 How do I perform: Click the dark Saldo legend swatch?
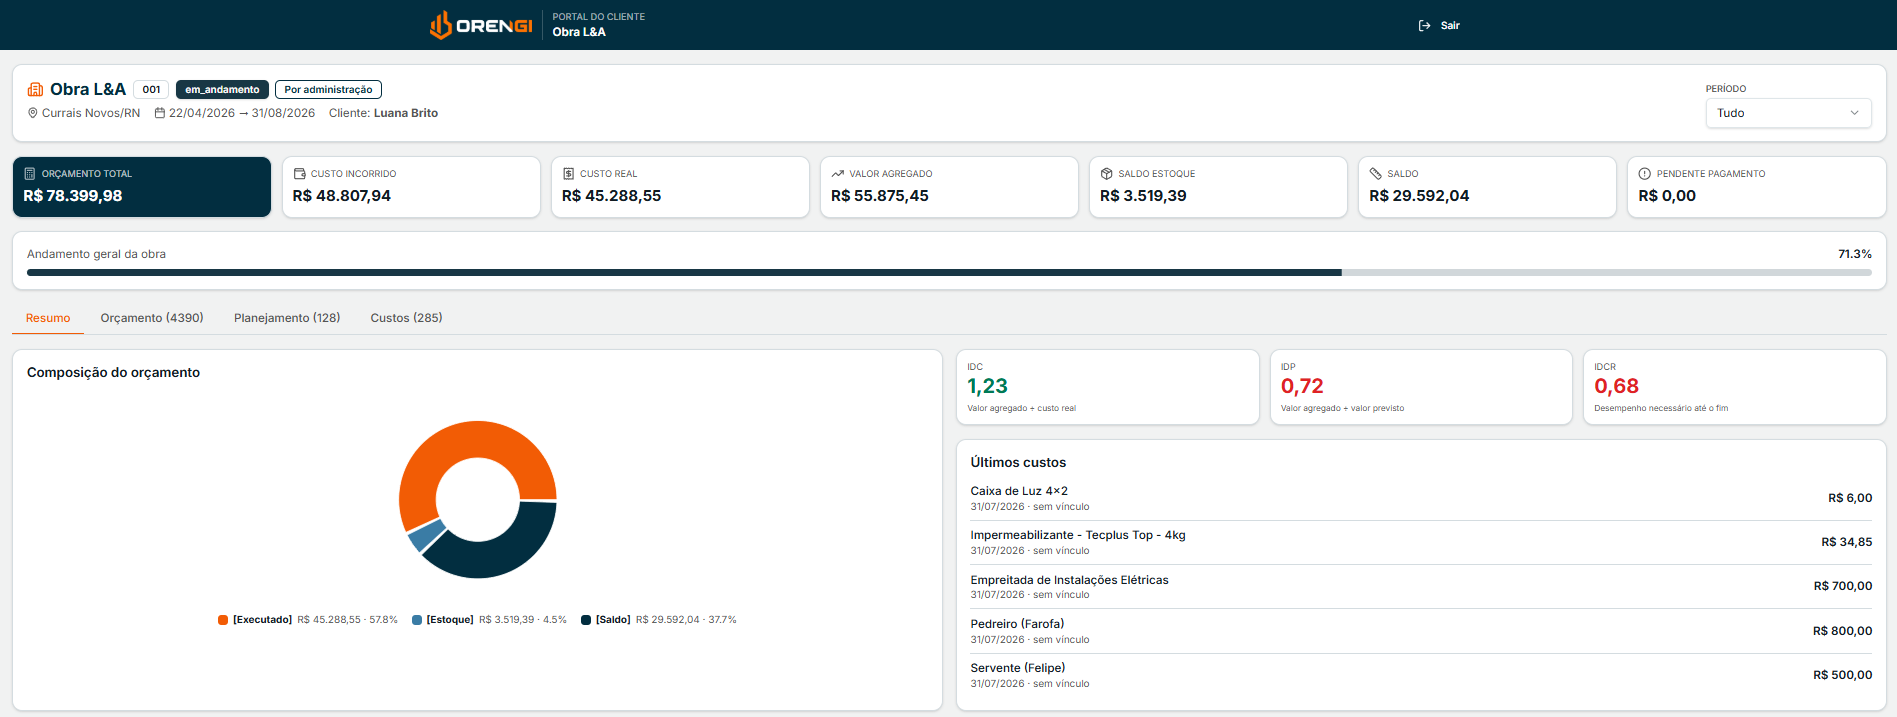click(586, 620)
